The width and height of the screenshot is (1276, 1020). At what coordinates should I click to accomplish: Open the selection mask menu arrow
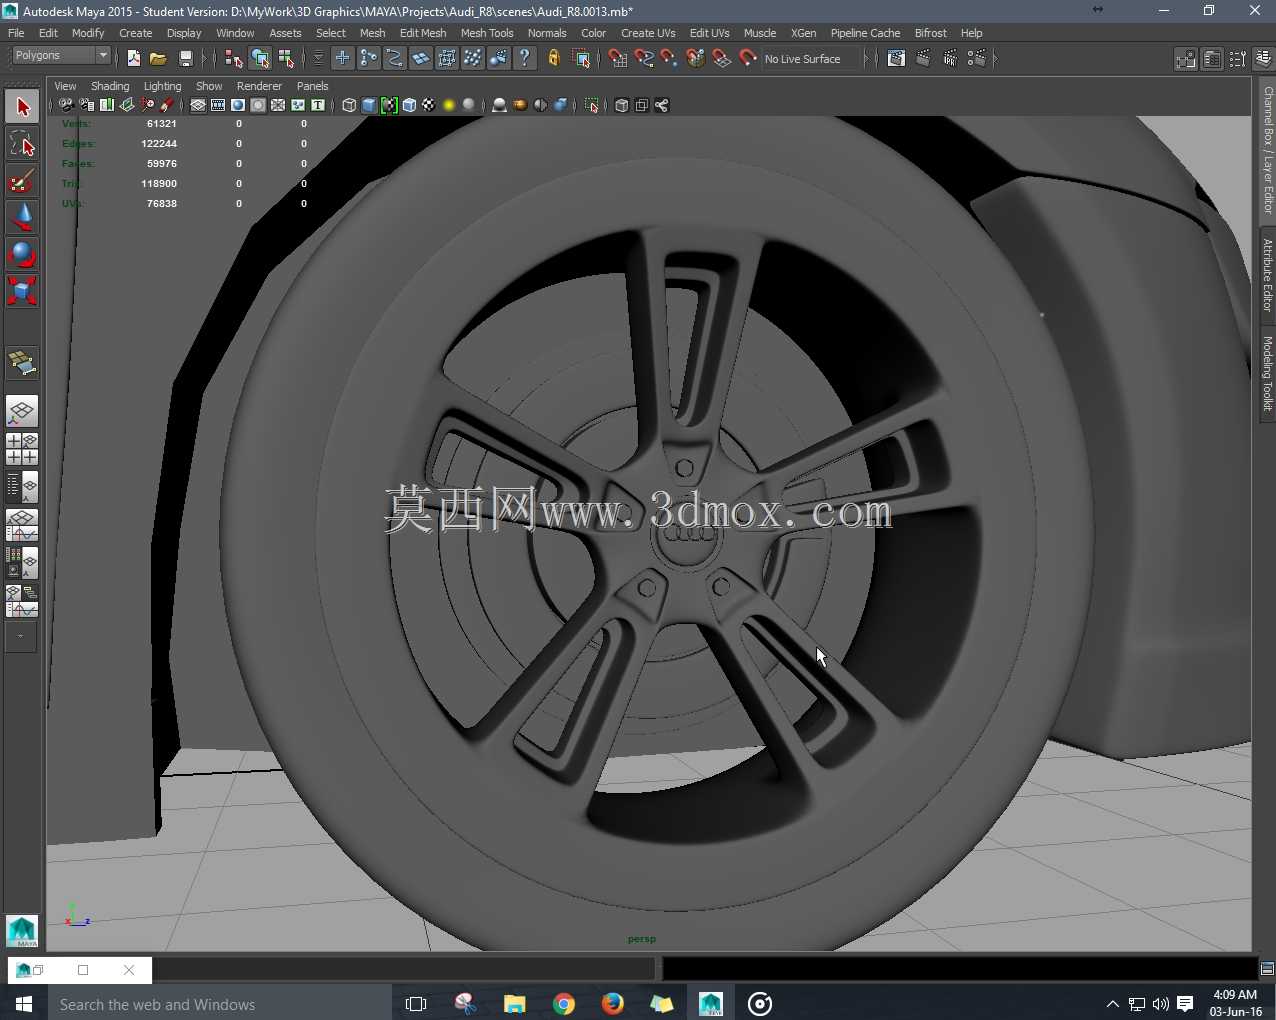pyautogui.click(x=318, y=59)
